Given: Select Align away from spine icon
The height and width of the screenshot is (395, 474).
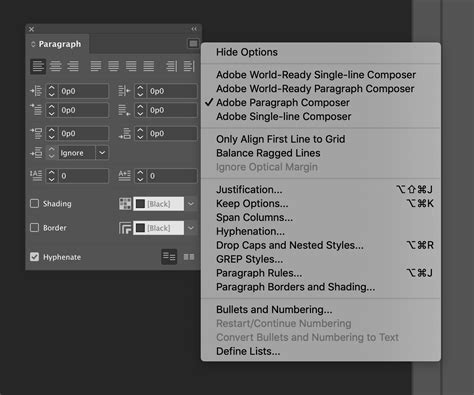Looking at the screenshot, I should coord(189,66).
